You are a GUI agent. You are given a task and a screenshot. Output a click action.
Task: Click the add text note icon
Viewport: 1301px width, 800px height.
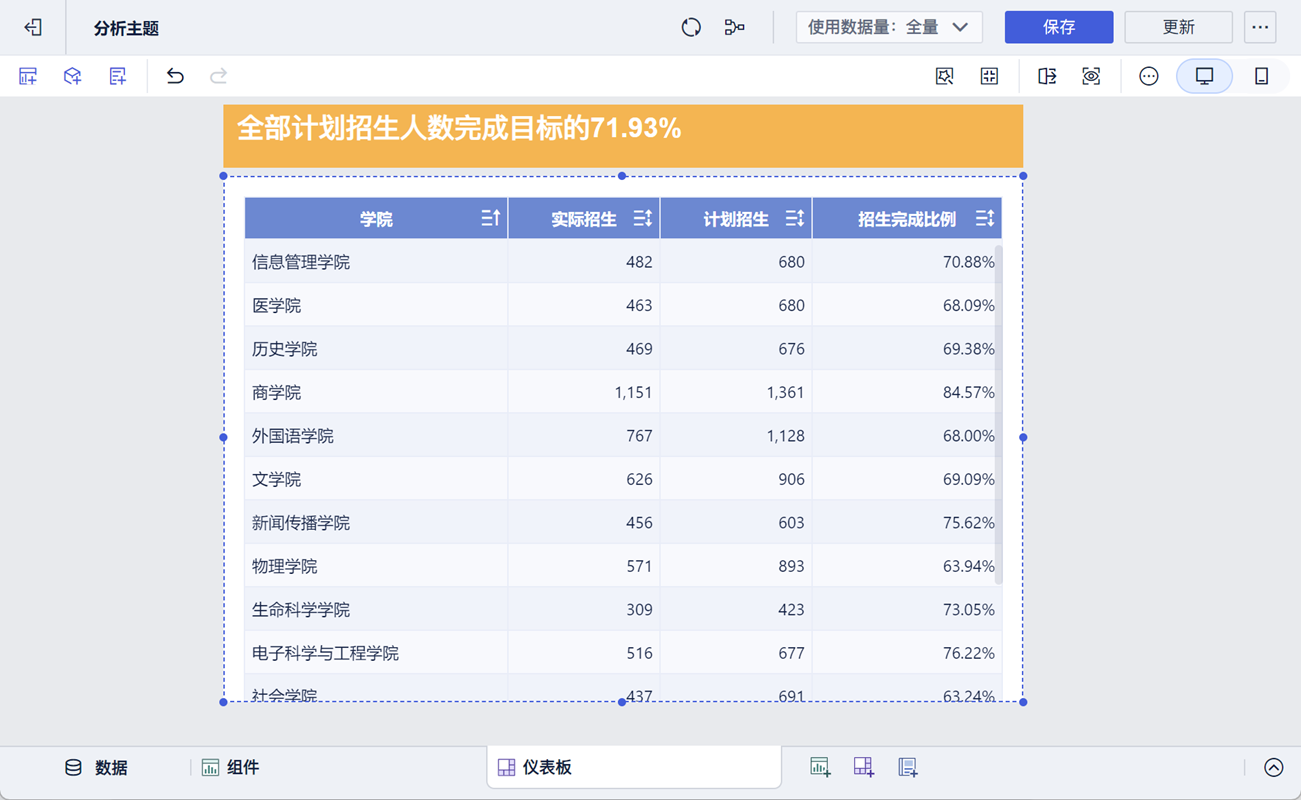coord(117,76)
